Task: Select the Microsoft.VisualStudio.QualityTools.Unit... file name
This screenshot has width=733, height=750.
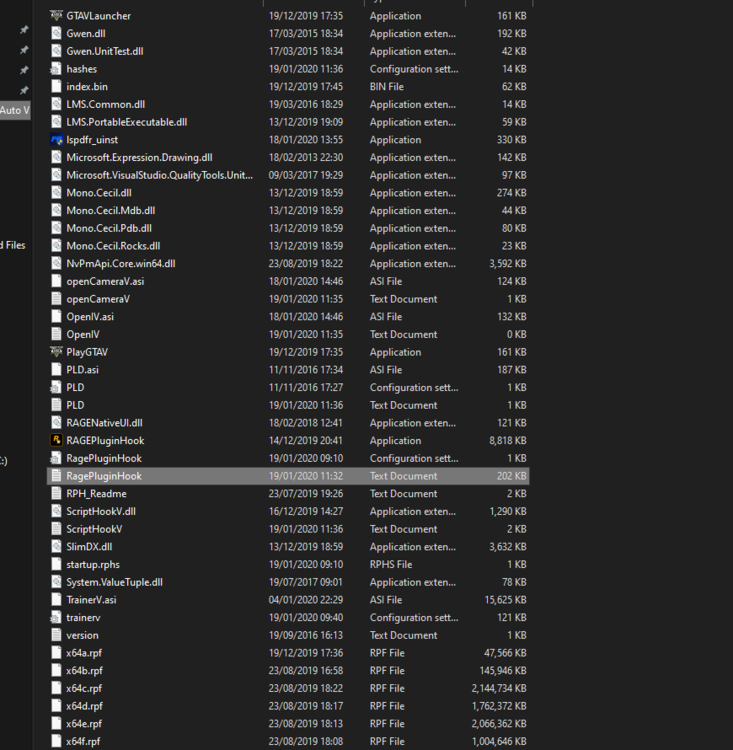Action: (x=160, y=175)
